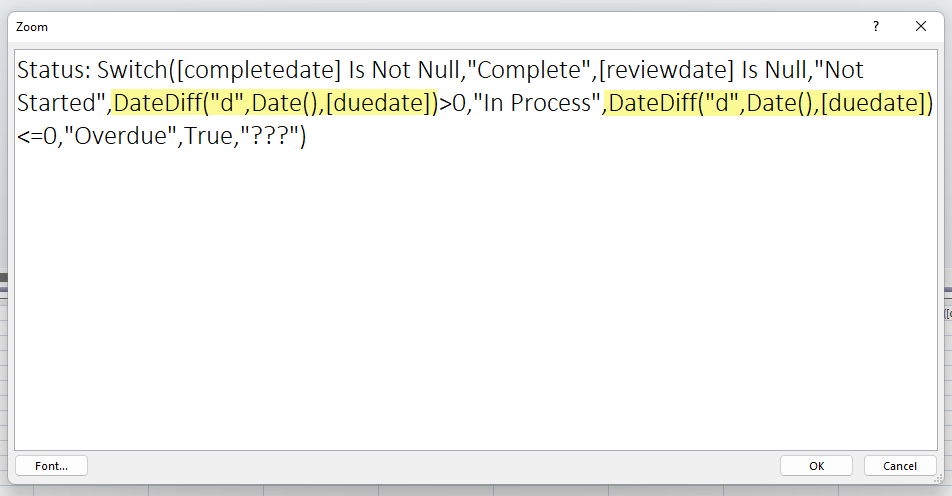Confirm the expression with OK
This screenshot has width=952, height=496.
pyautogui.click(x=816, y=466)
